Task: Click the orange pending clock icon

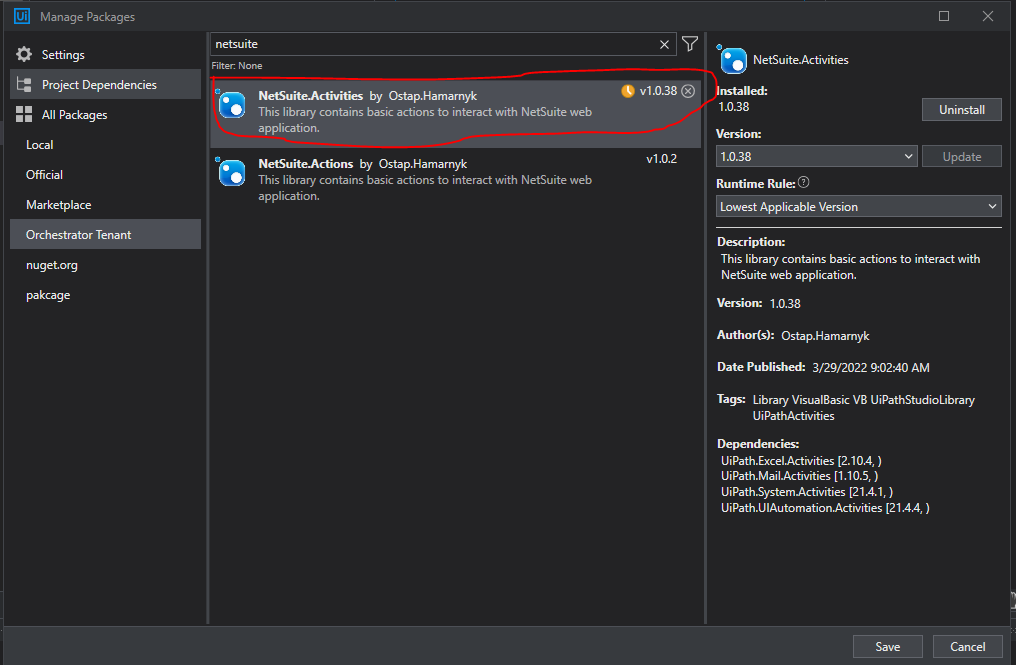Action: (627, 91)
